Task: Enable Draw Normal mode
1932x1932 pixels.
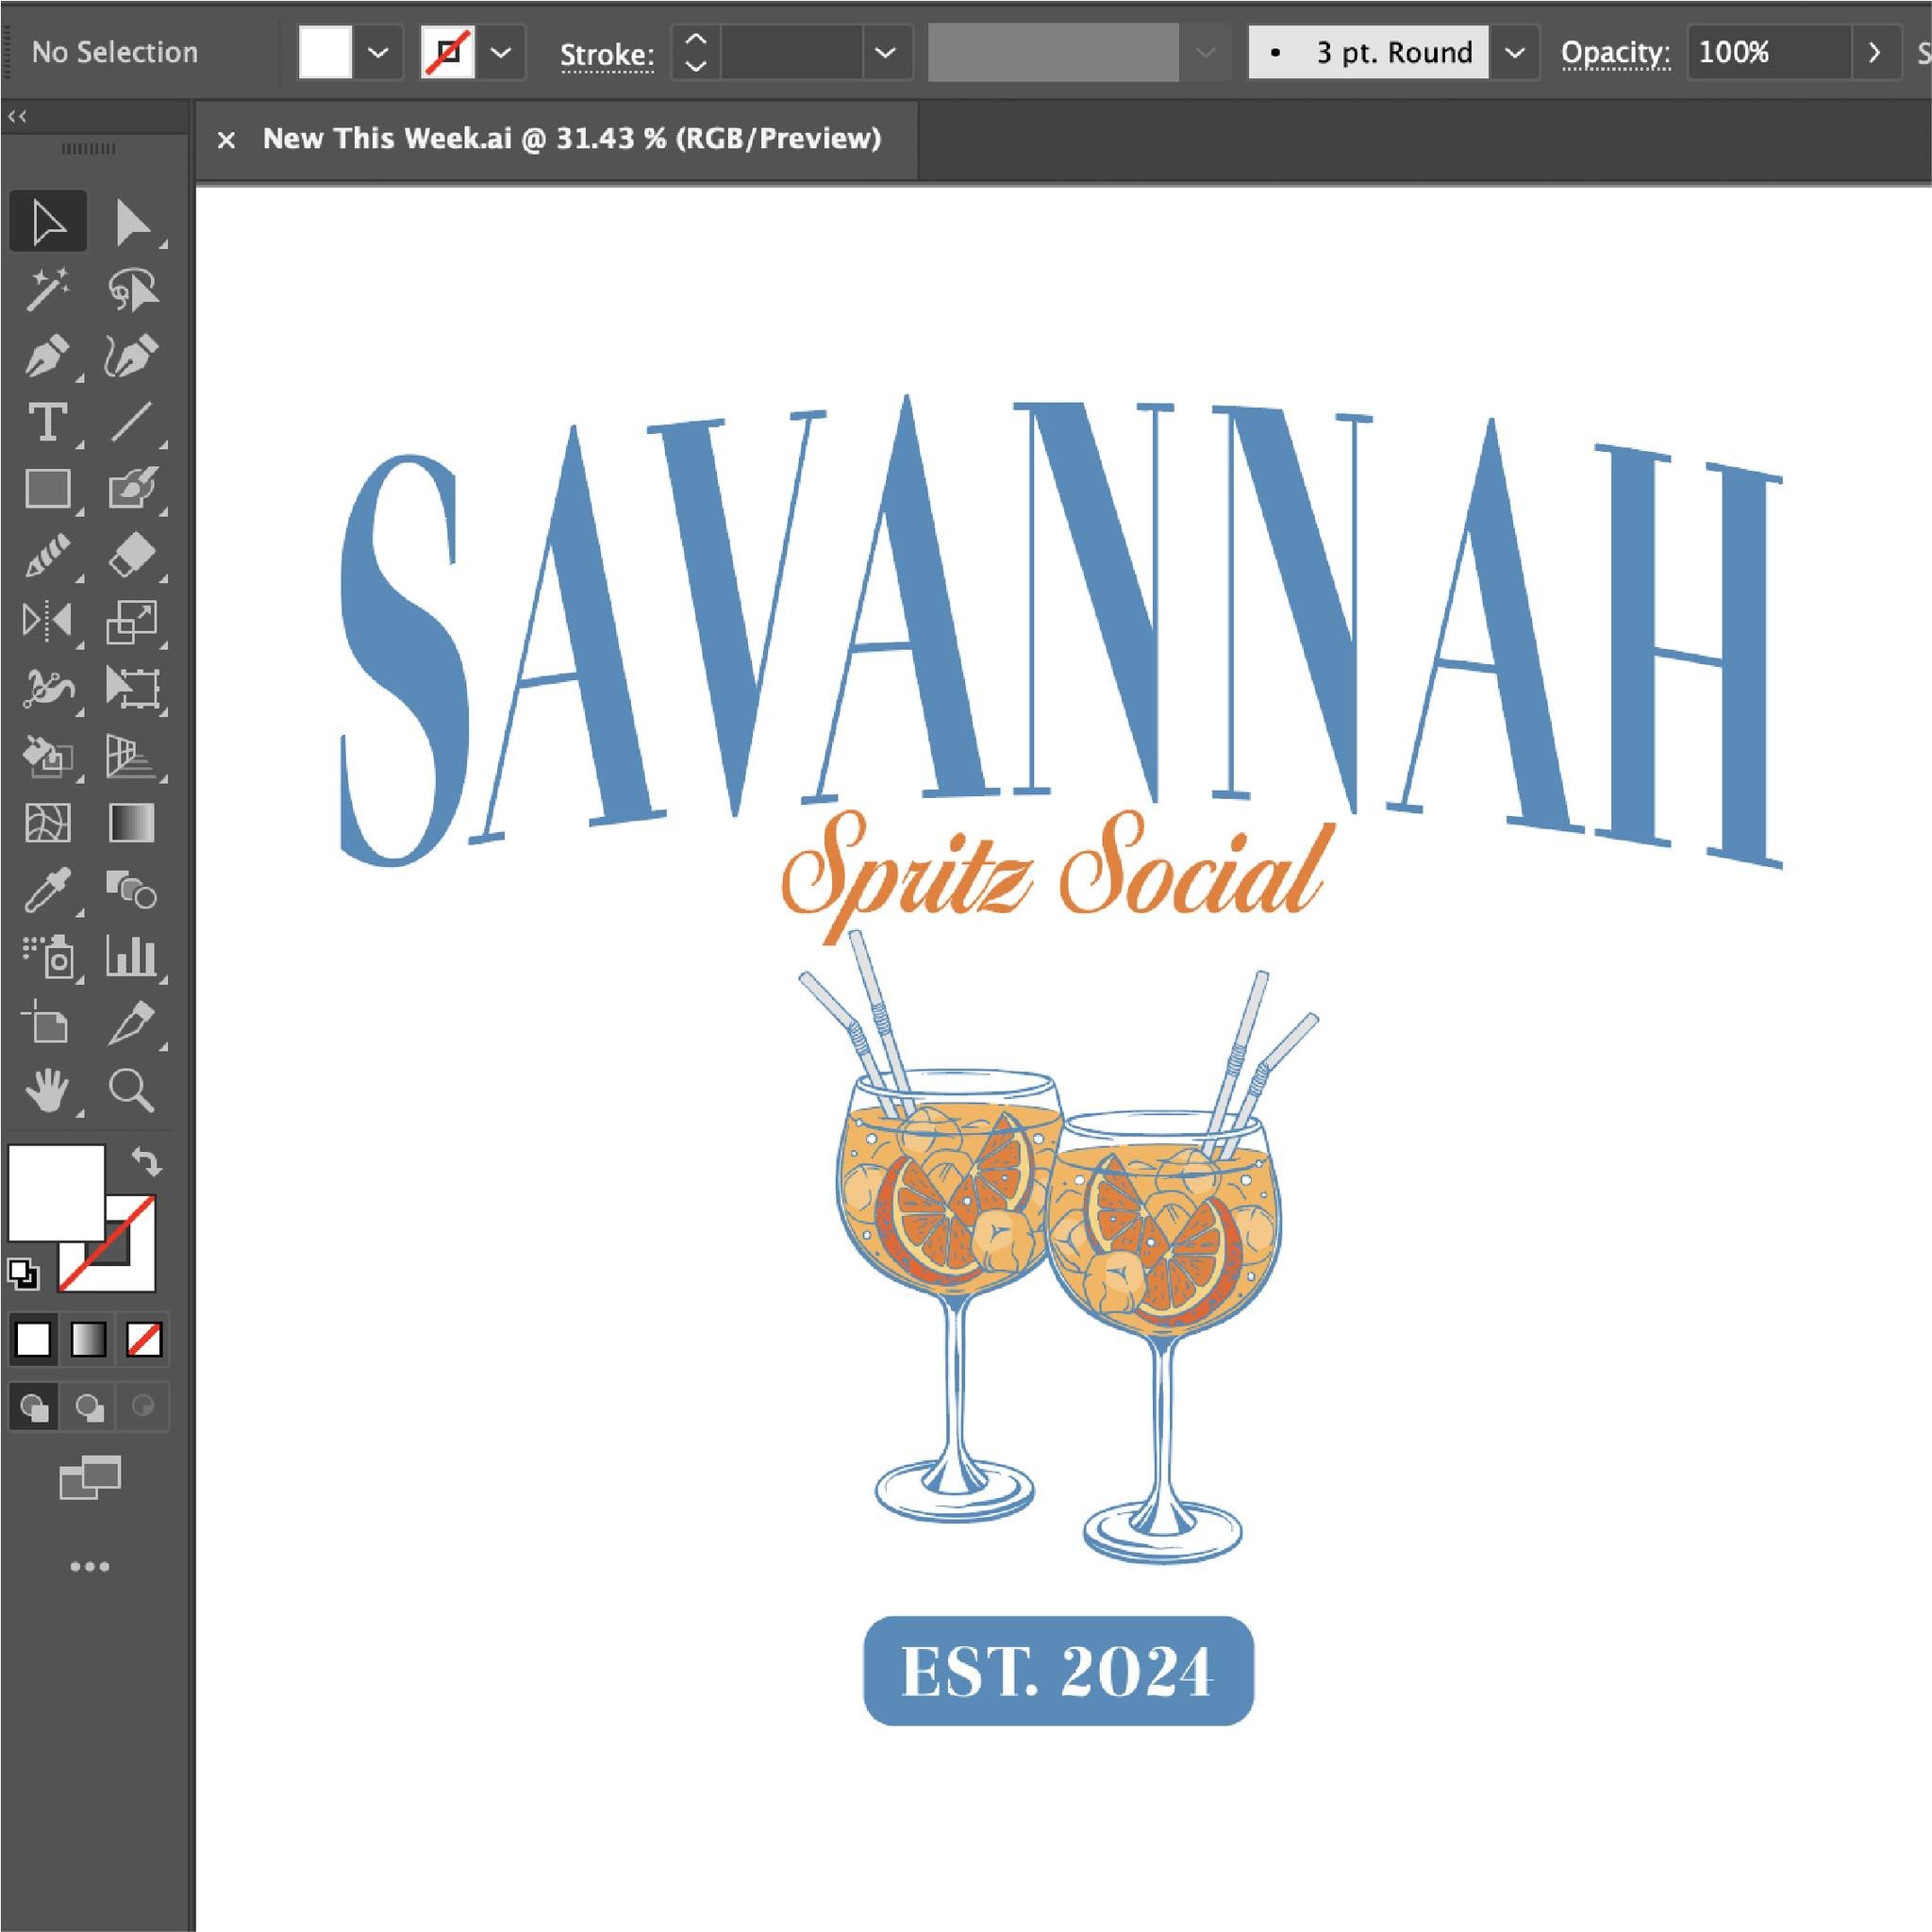Action: tap(34, 1408)
